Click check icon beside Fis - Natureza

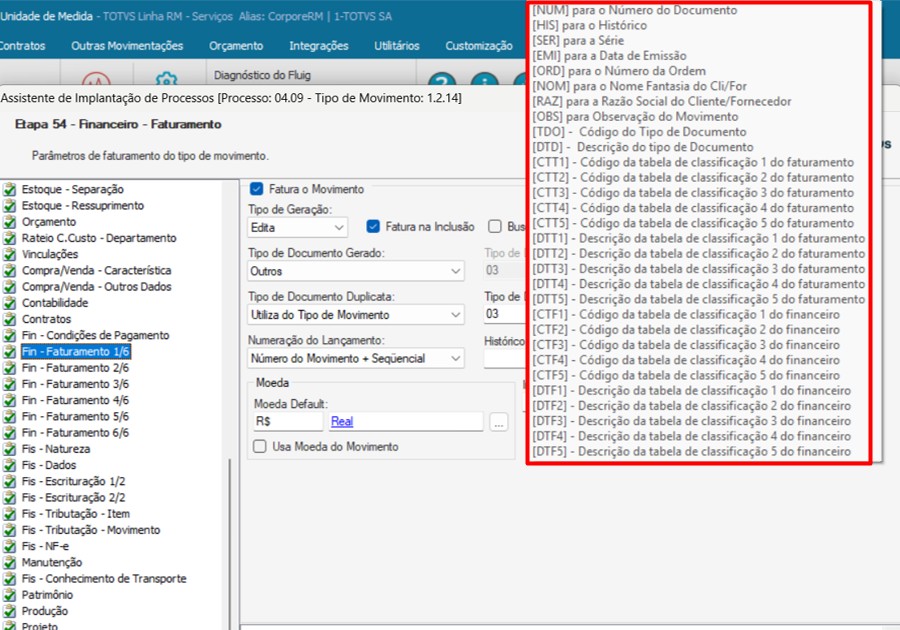10,449
